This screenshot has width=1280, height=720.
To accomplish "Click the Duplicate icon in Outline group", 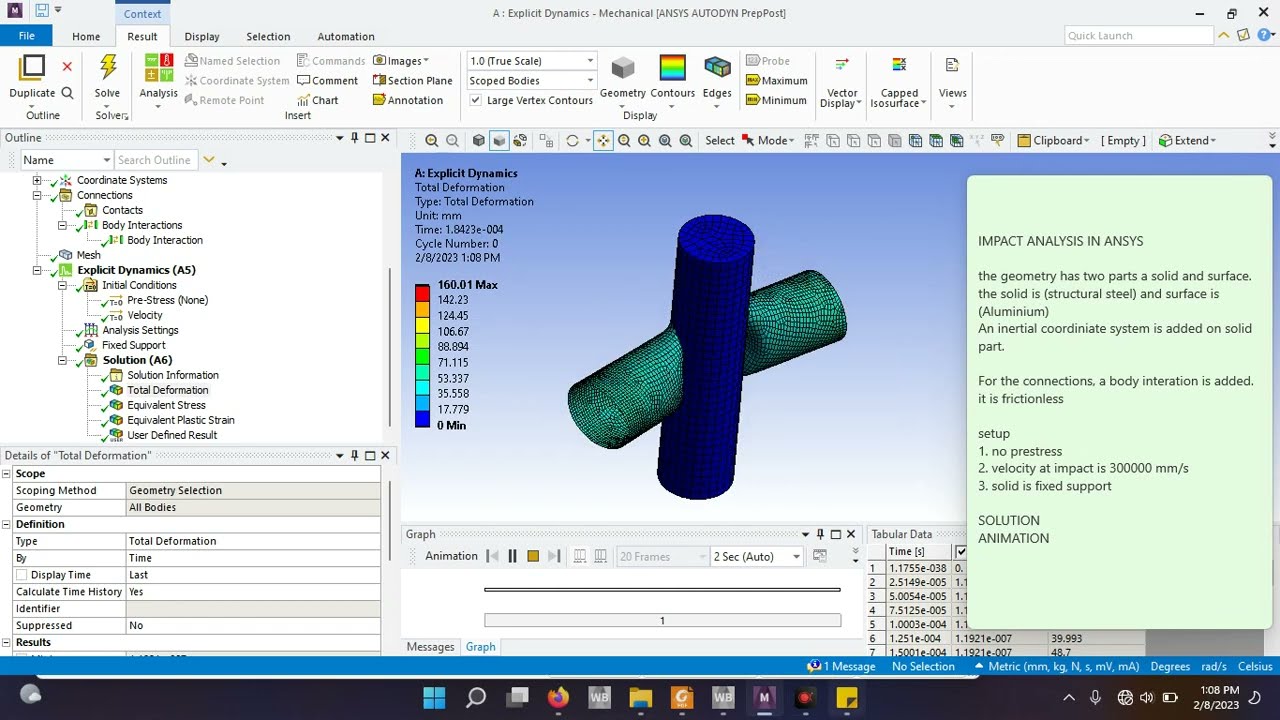I will pos(32,67).
